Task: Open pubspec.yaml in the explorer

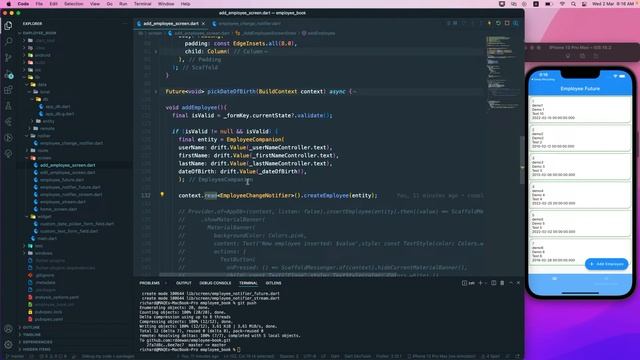Action: (49, 319)
